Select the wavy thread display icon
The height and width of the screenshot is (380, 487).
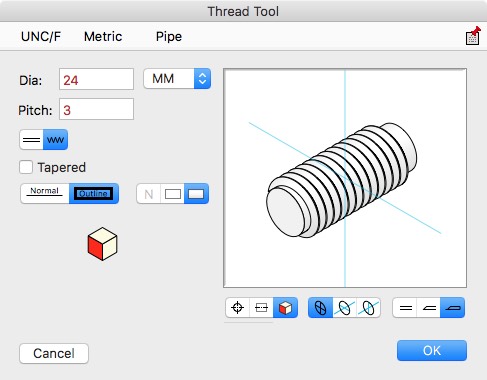tap(55, 139)
